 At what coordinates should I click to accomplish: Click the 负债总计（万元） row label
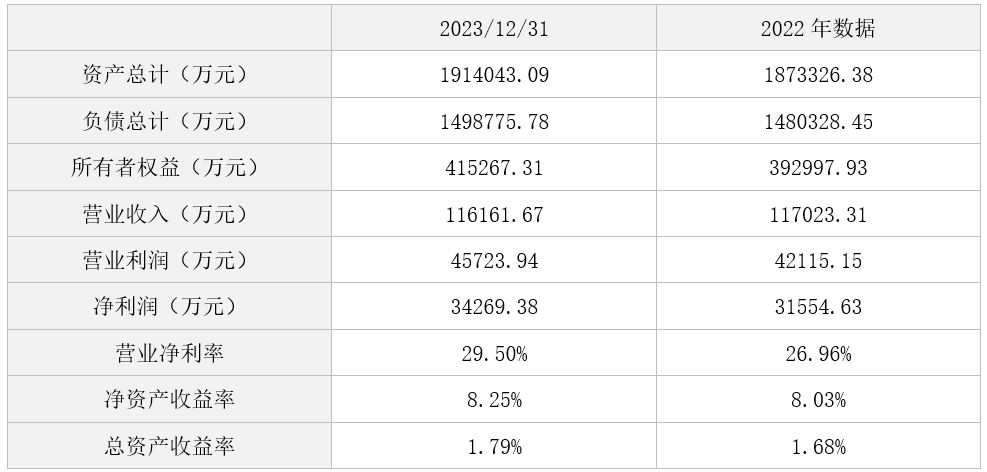pyautogui.click(x=169, y=121)
